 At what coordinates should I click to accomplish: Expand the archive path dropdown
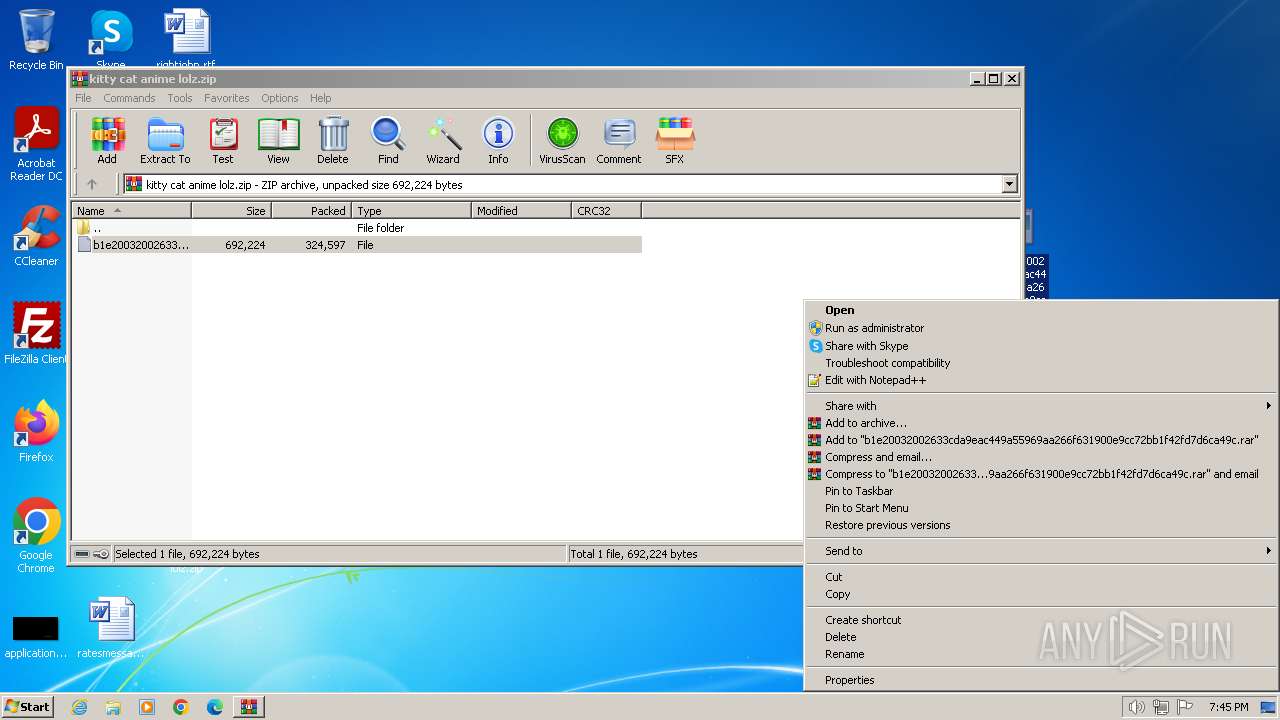point(1009,184)
